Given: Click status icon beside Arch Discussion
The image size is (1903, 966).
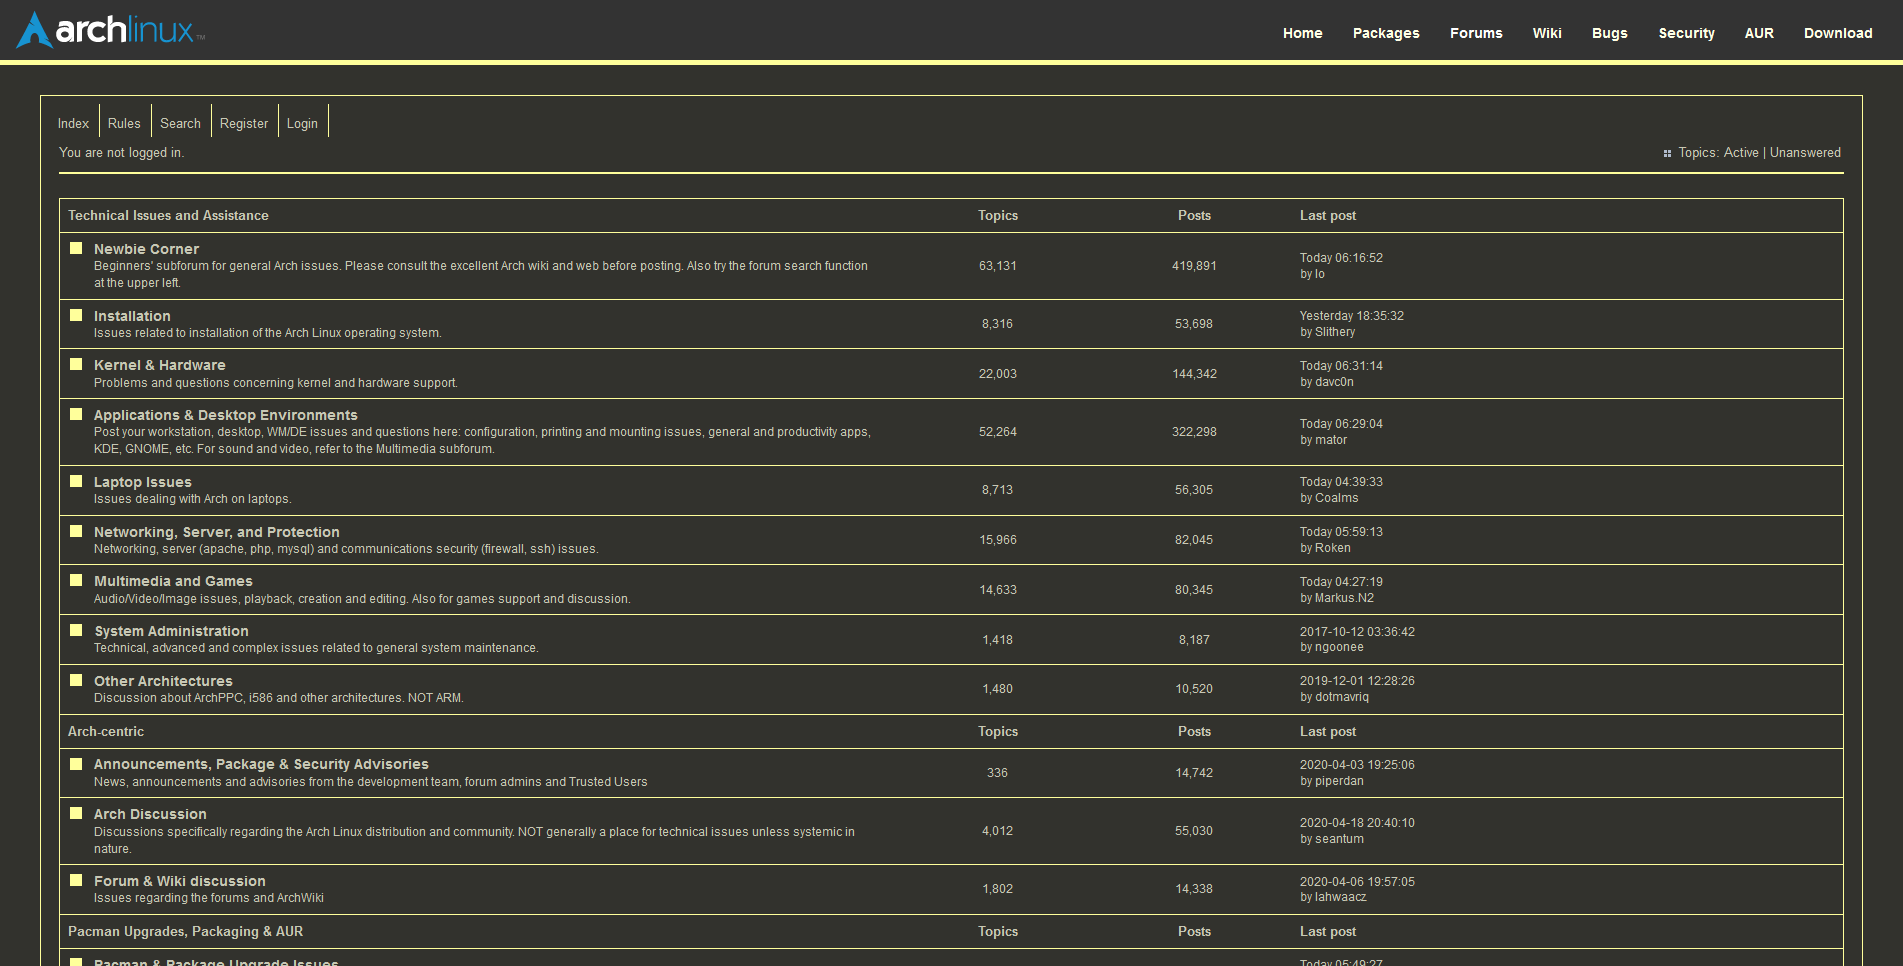Looking at the screenshot, I should point(76,813).
